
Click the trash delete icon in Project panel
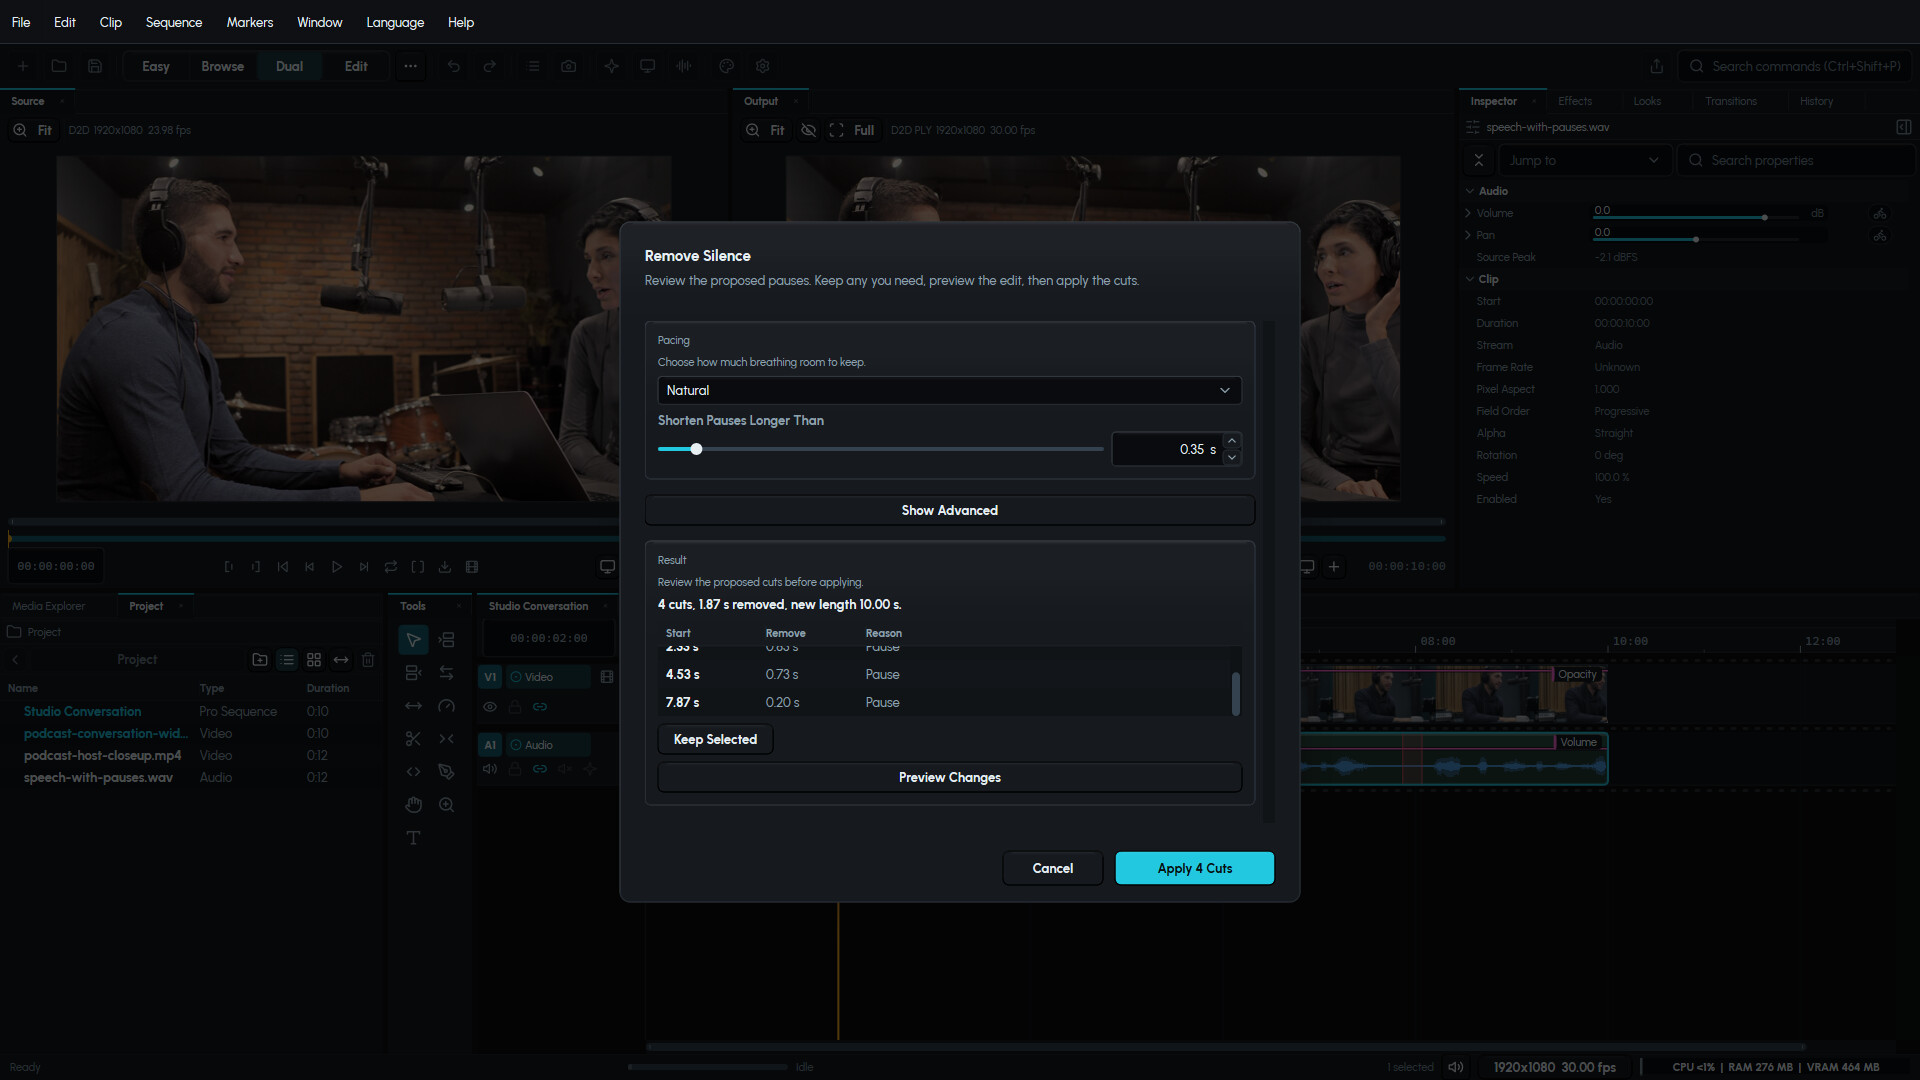(x=368, y=660)
